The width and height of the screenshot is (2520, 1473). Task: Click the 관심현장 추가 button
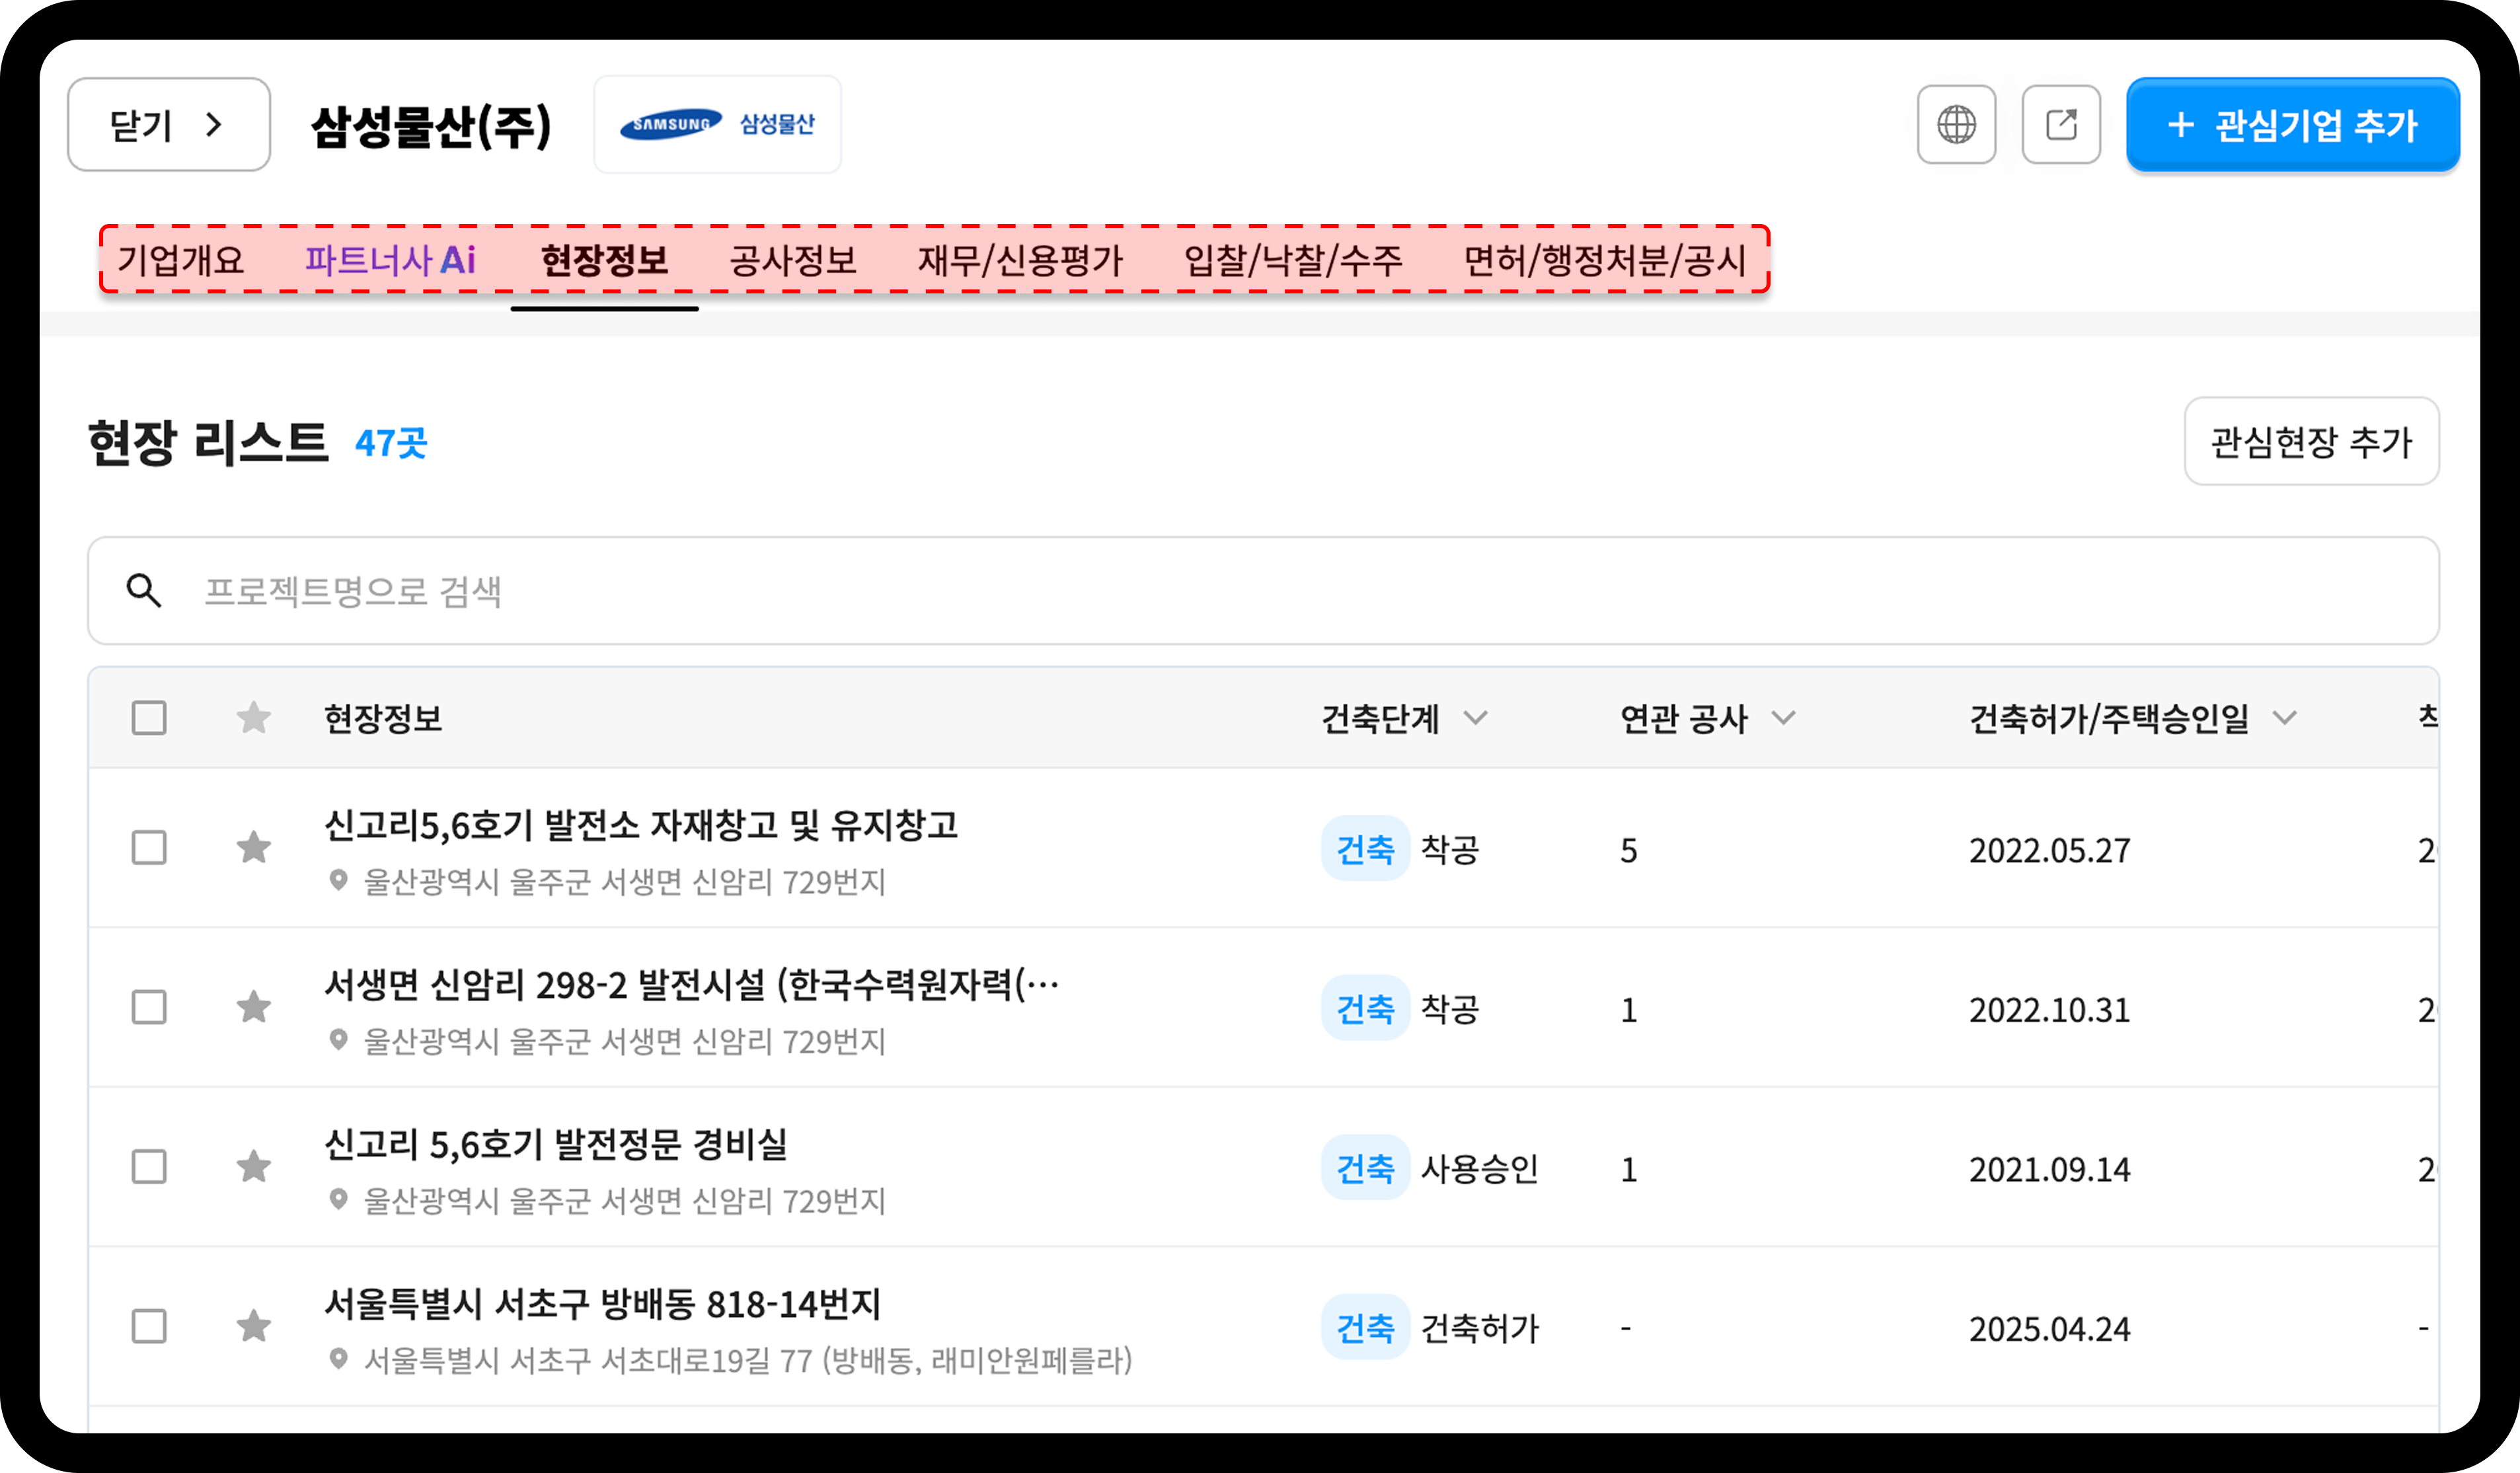[2311, 442]
